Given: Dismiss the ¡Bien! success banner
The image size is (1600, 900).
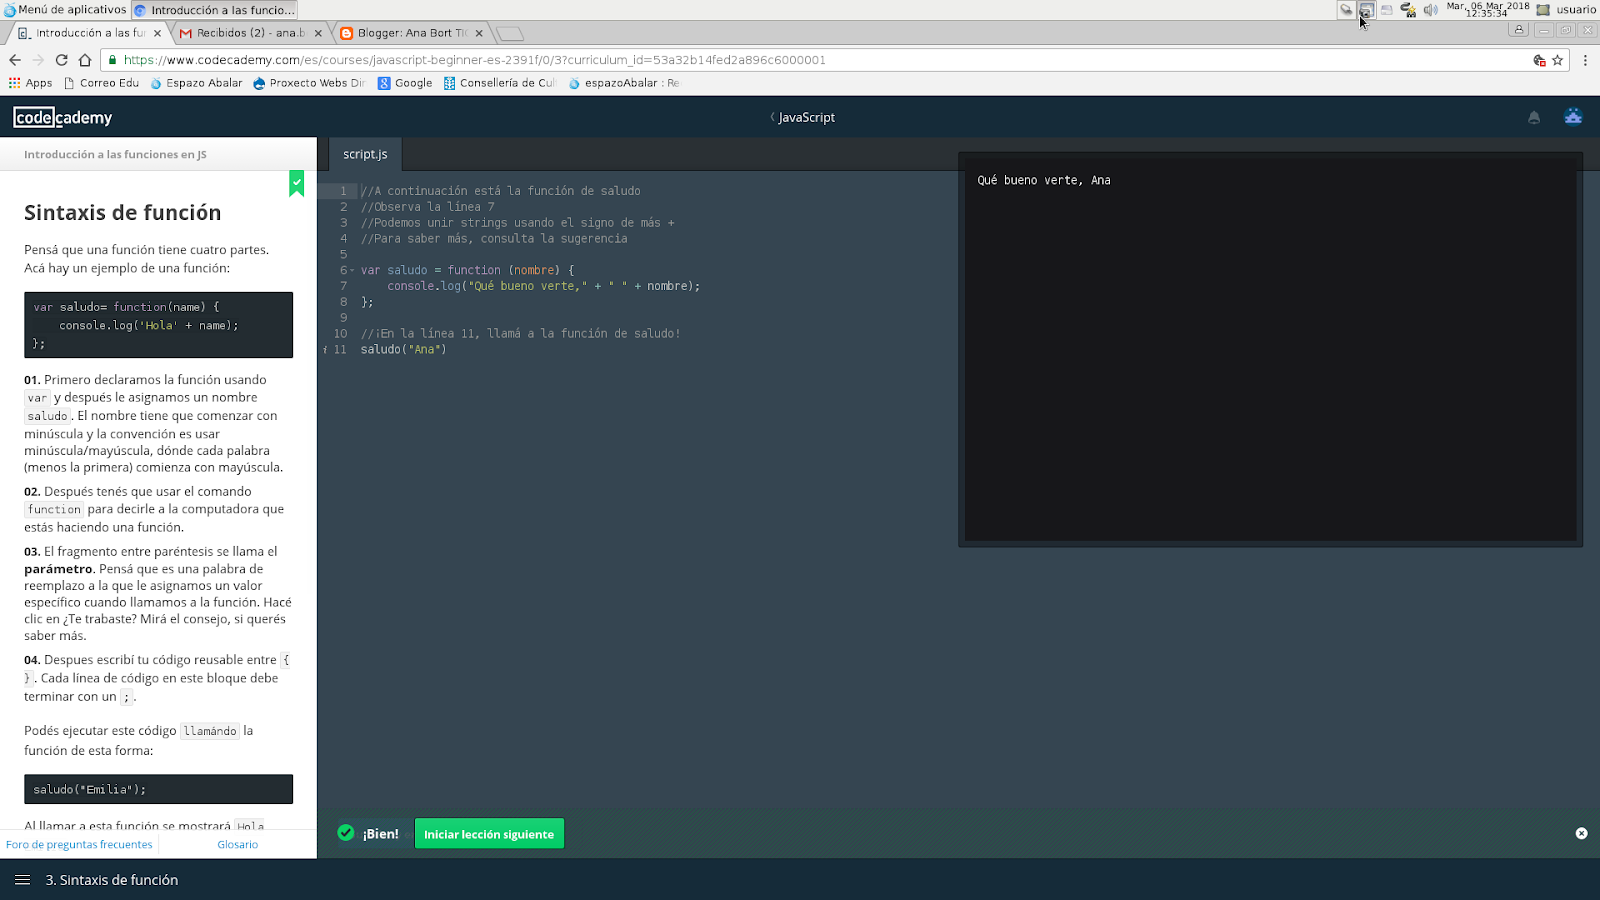Looking at the screenshot, I should coord(1581,833).
